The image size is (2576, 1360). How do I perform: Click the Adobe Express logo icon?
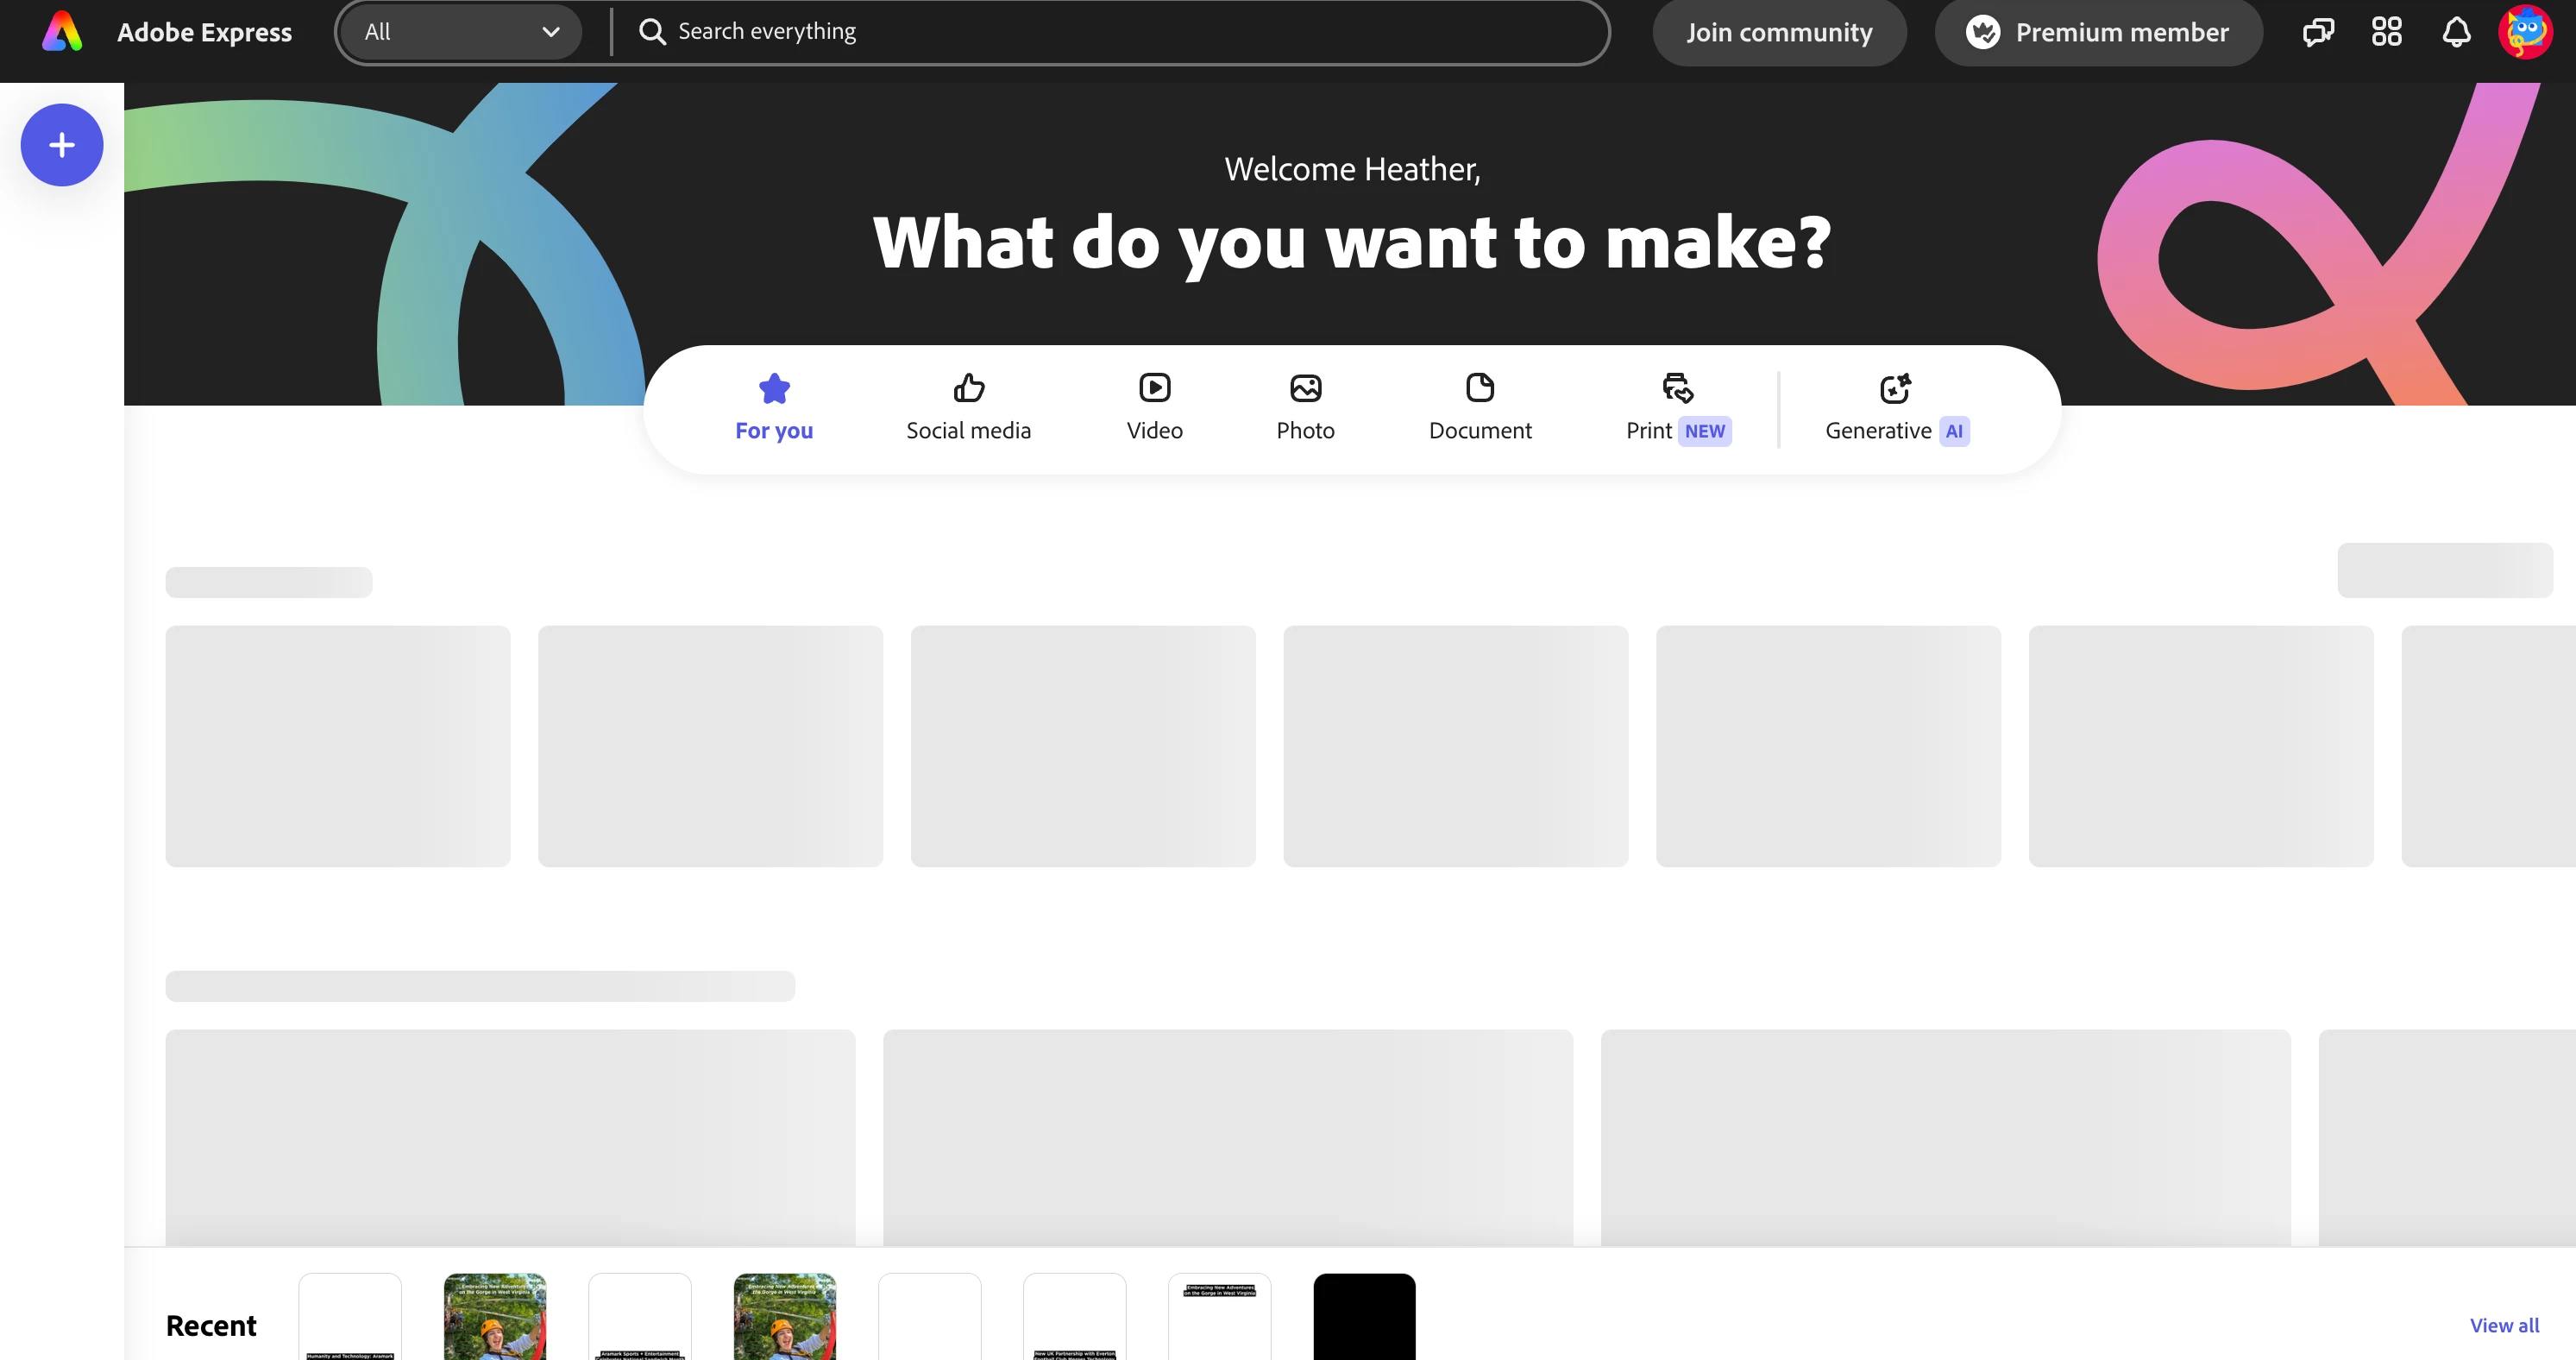[x=62, y=32]
